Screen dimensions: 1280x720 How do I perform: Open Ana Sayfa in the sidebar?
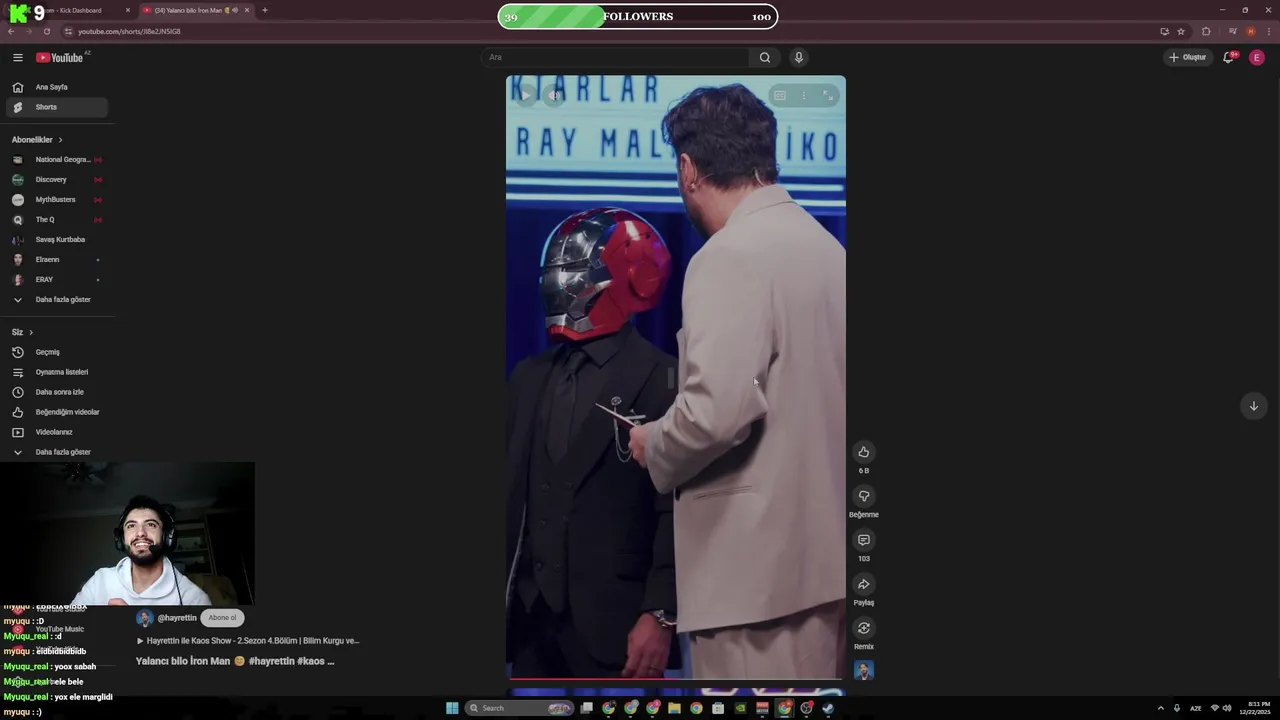coord(58,87)
